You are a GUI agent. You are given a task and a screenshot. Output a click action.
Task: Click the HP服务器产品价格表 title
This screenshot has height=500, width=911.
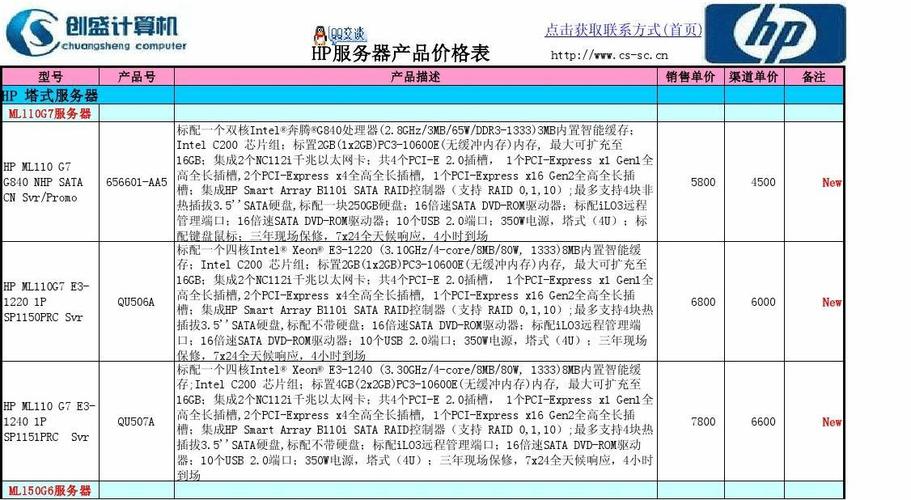(x=401, y=53)
